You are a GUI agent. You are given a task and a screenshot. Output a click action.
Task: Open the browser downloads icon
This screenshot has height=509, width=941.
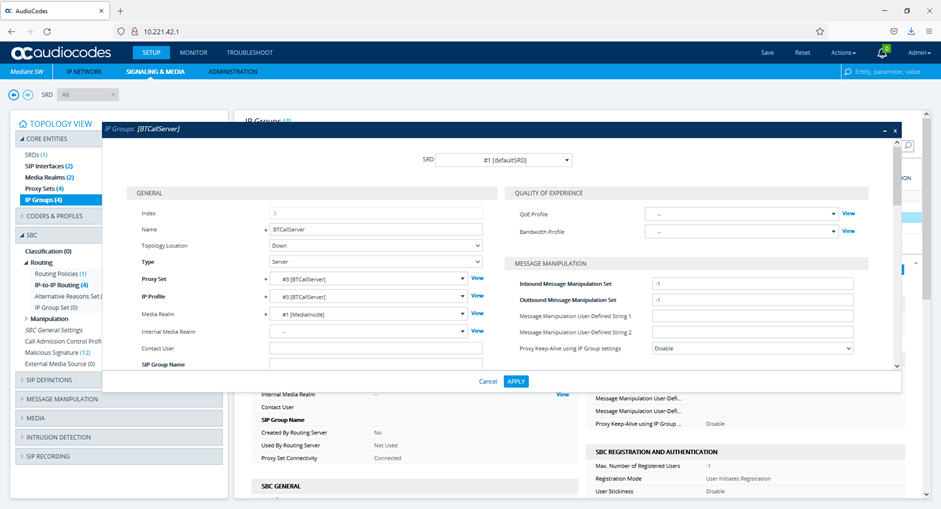click(911, 32)
